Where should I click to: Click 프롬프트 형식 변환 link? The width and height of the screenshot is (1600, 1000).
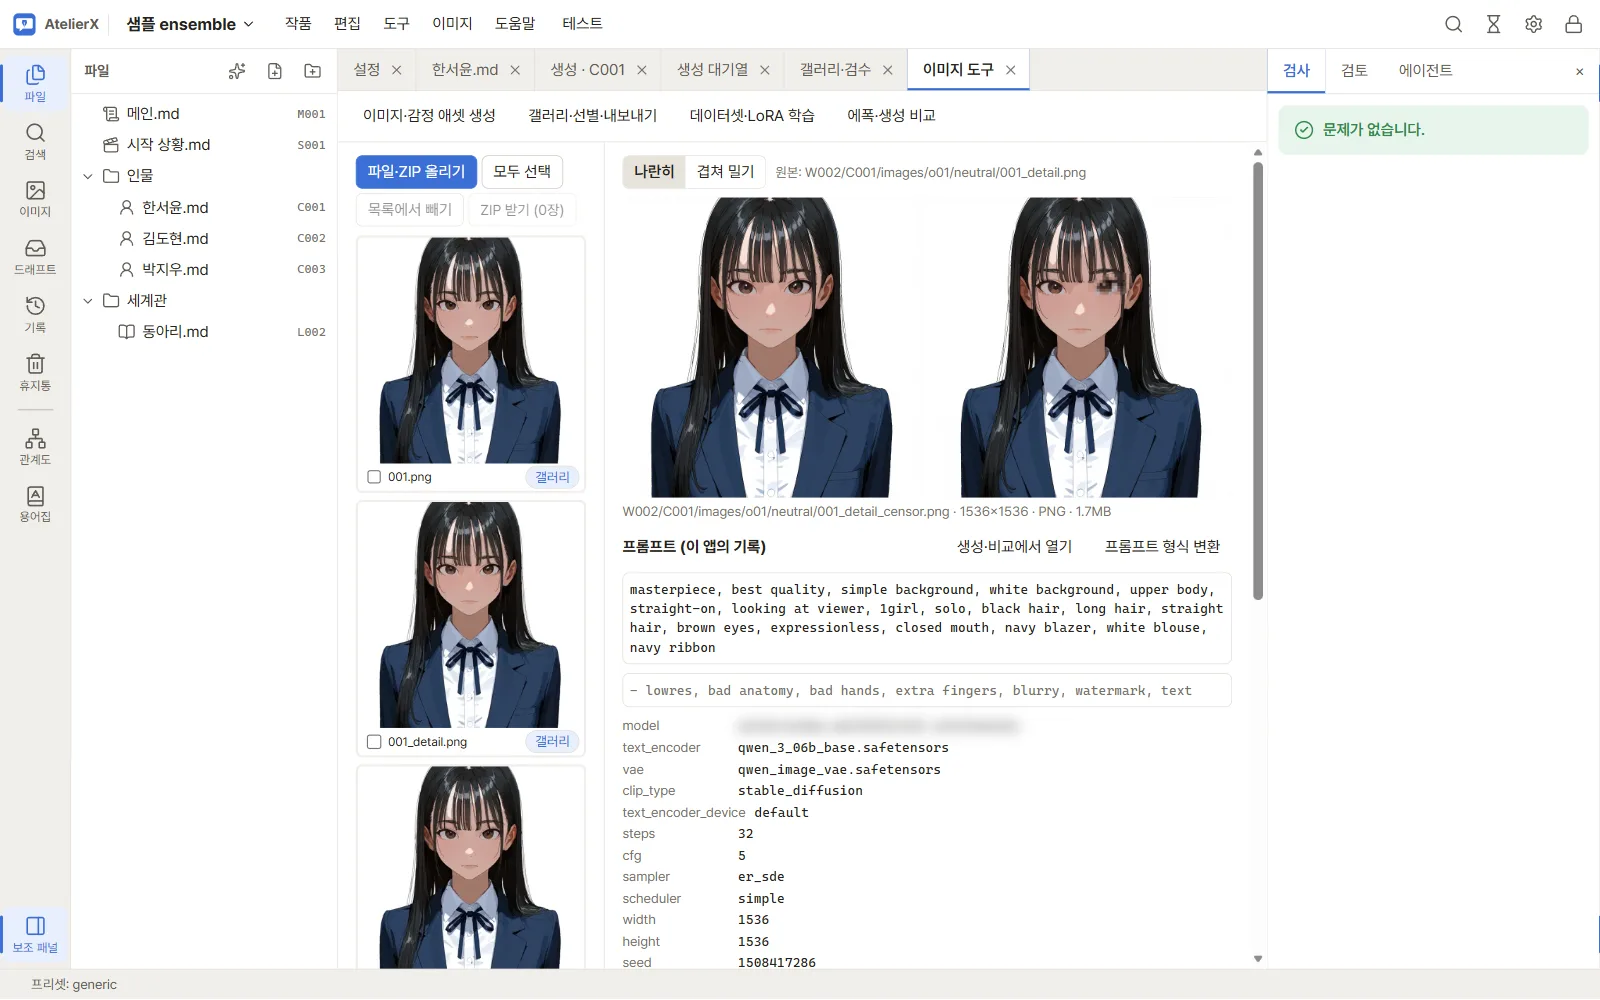click(1162, 547)
